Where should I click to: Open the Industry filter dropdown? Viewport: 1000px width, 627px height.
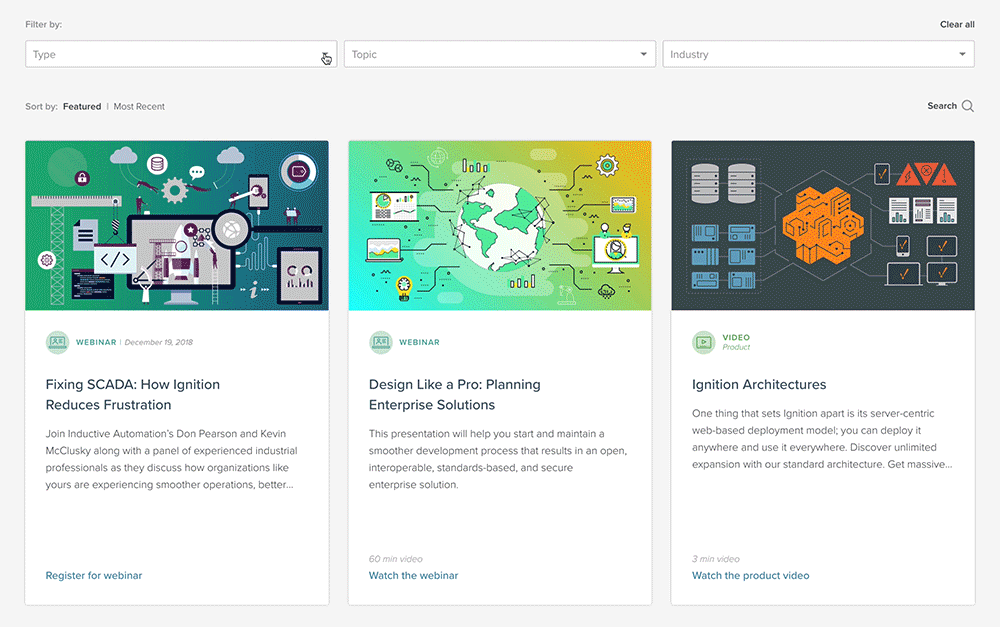pos(818,54)
